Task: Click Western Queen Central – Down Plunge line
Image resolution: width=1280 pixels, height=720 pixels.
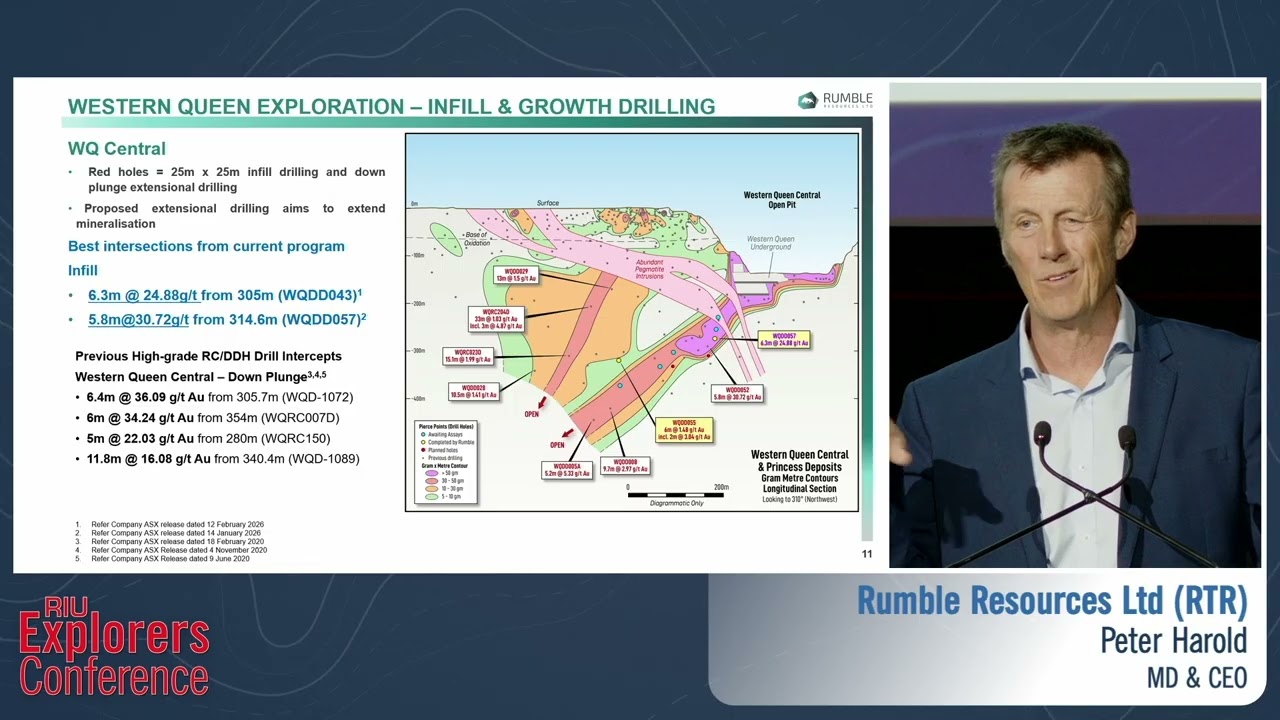Action: 201,376
